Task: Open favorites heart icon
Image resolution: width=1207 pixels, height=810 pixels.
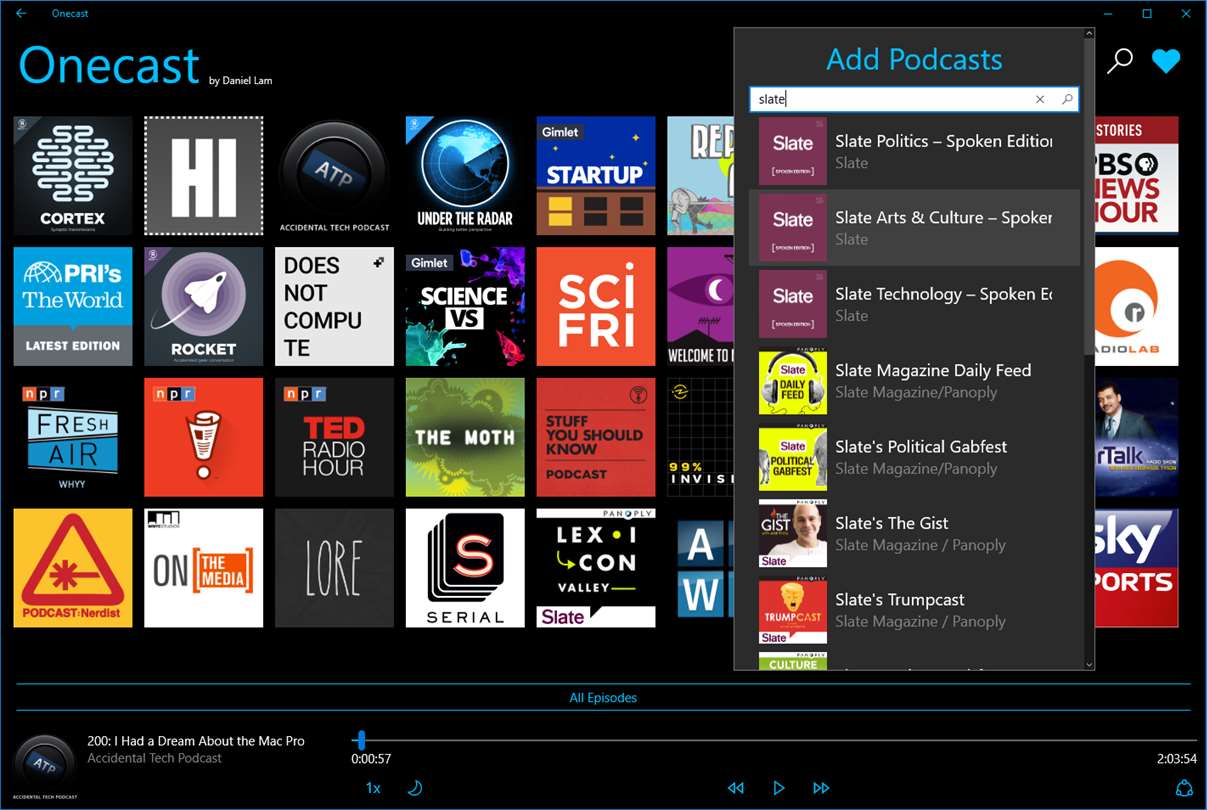Action: 1166,61
